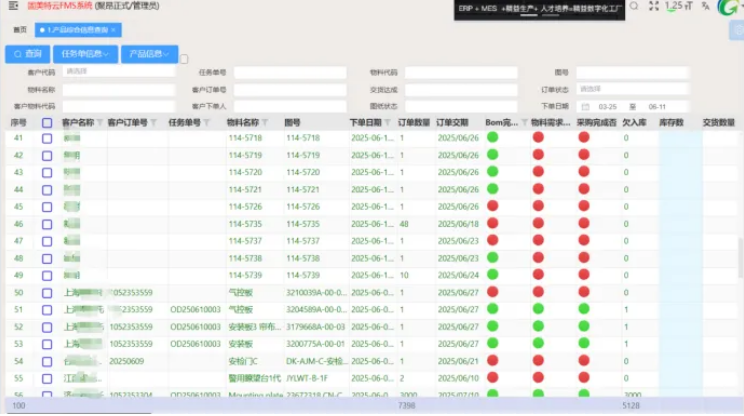Check the checkbox for row 41
The image size is (744, 416).
tap(47, 138)
